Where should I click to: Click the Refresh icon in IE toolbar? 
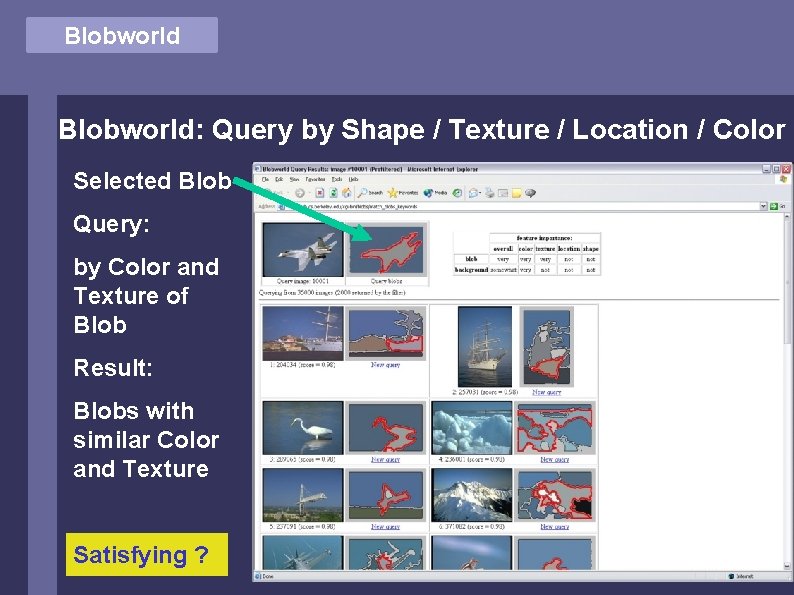point(333,193)
